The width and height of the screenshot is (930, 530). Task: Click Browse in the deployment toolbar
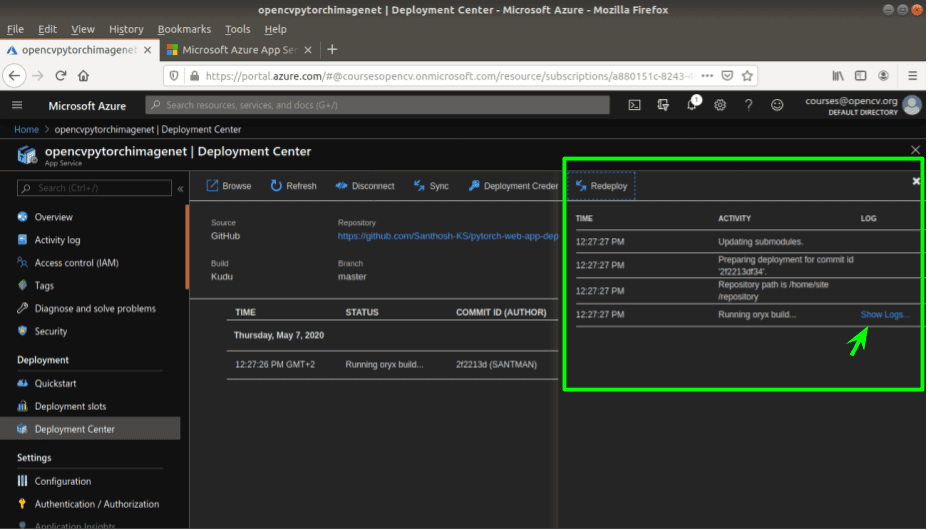point(229,186)
